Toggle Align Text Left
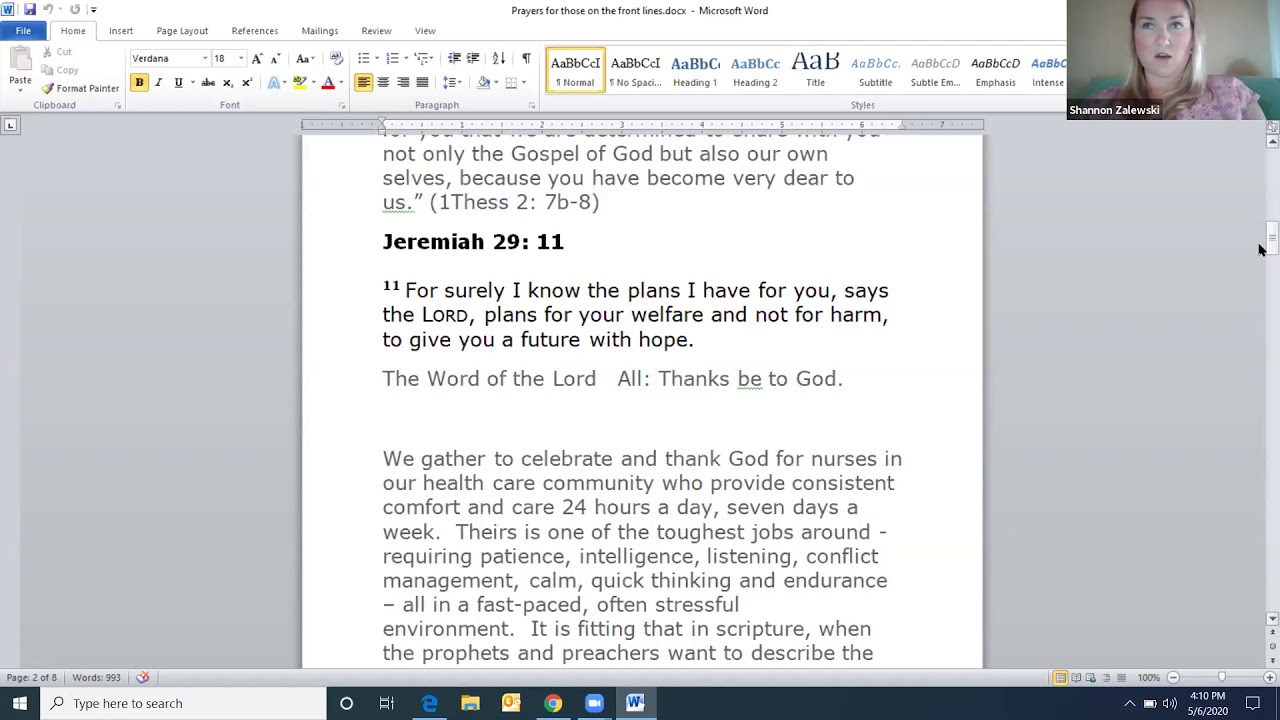Viewport: 1280px width, 720px height. point(364,83)
